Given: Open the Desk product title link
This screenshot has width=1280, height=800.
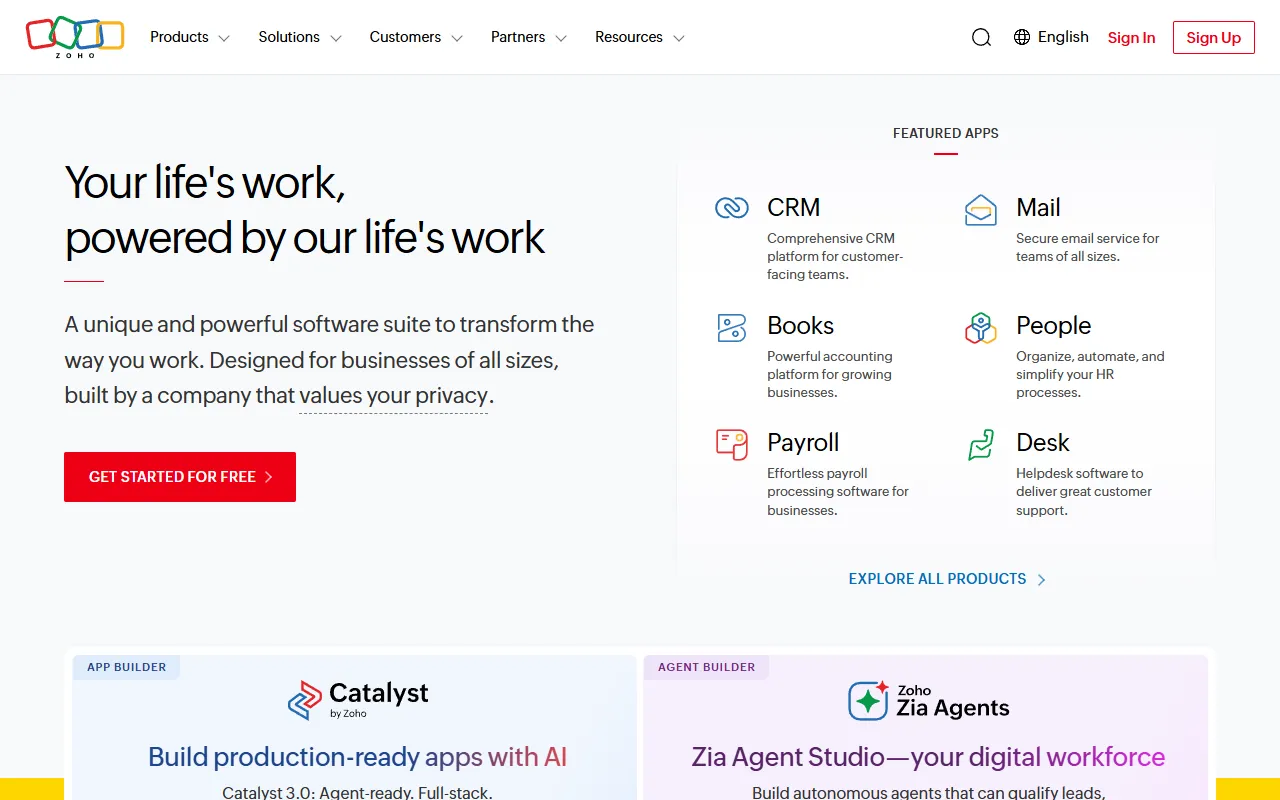Looking at the screenshot, I should tap(1043, 442).
